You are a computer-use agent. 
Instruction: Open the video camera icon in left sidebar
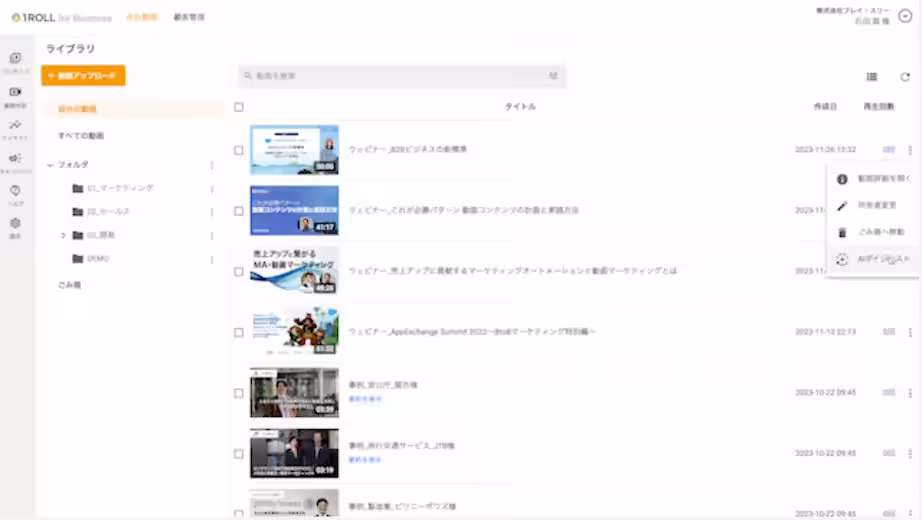15,92
